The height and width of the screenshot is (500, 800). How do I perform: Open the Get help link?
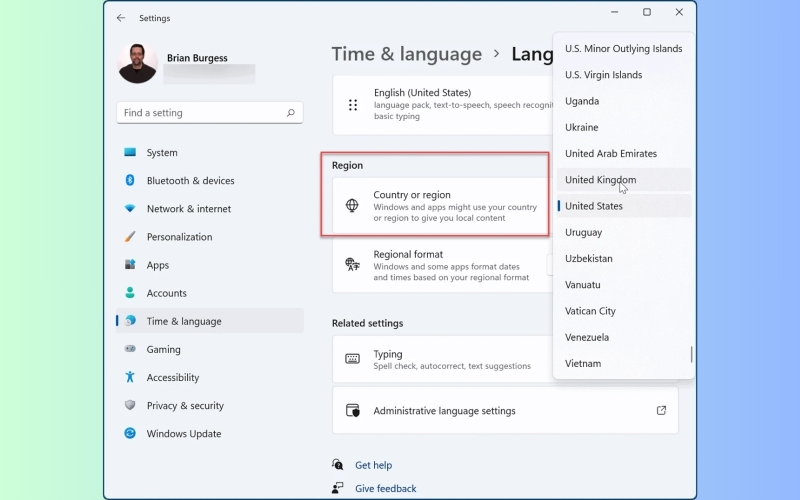coord(373,465)
